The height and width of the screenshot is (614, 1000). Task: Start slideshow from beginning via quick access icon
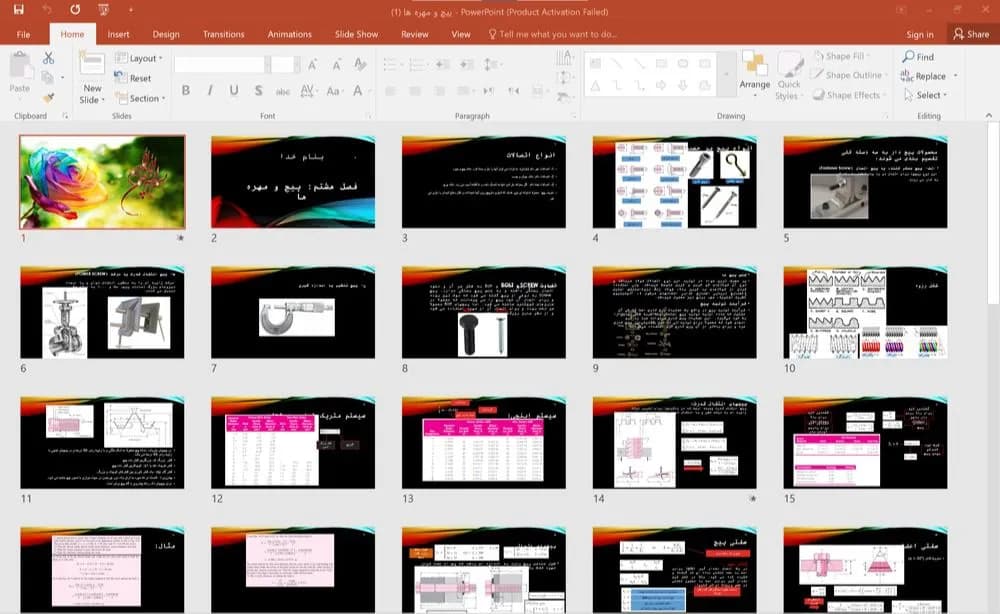(x=103, y=10)
